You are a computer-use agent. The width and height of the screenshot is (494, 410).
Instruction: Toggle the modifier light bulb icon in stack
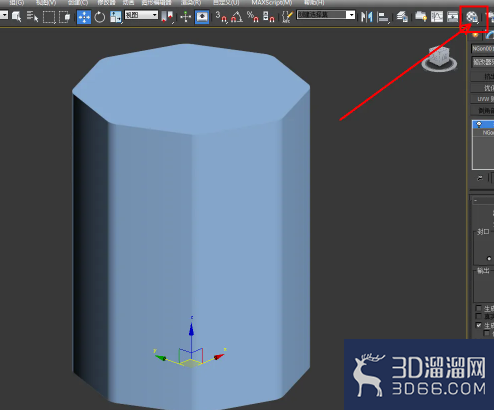tap(479, 124)
